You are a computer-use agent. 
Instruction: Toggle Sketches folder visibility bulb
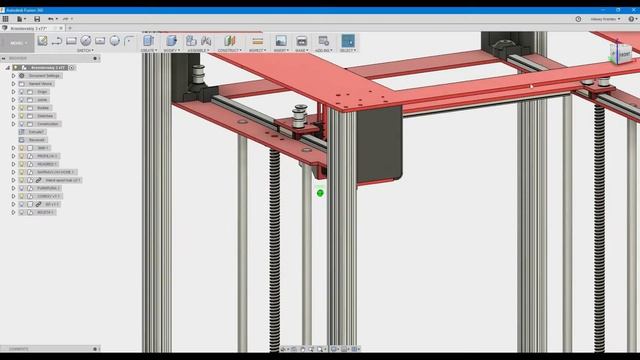tap(22, 116)
